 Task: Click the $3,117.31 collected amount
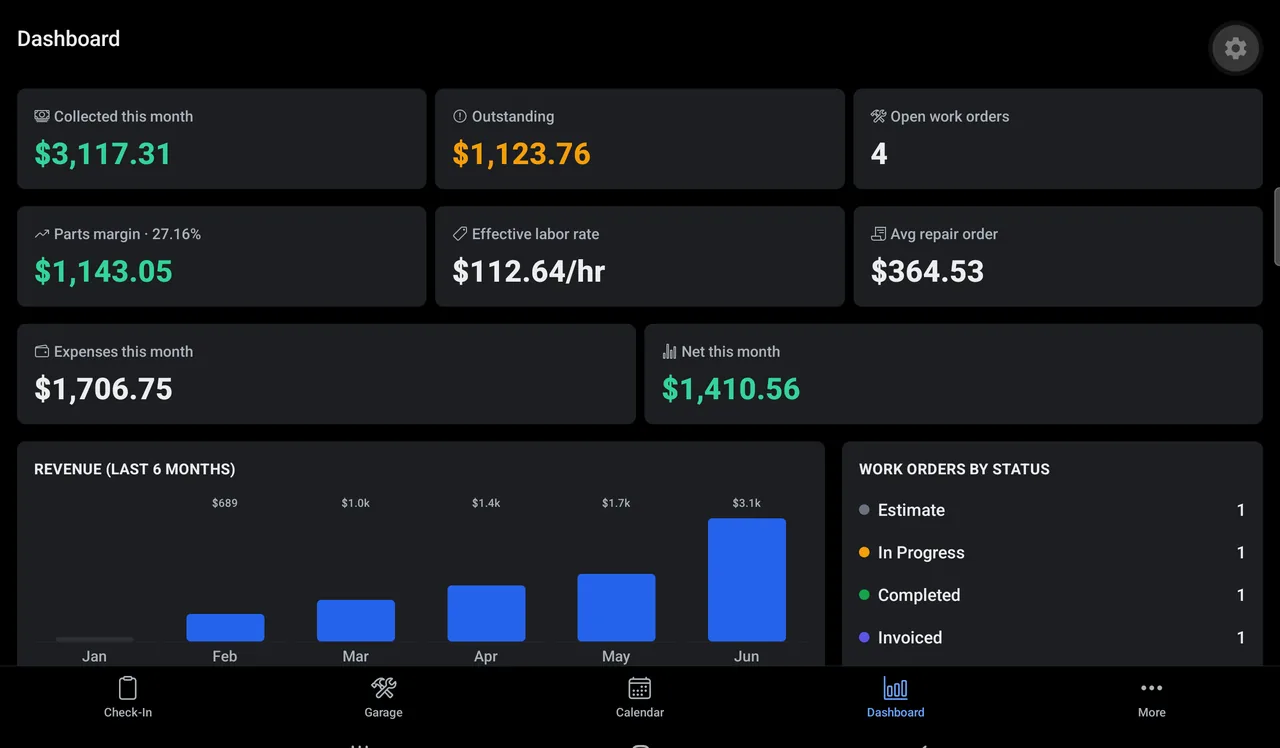point(103,154)
